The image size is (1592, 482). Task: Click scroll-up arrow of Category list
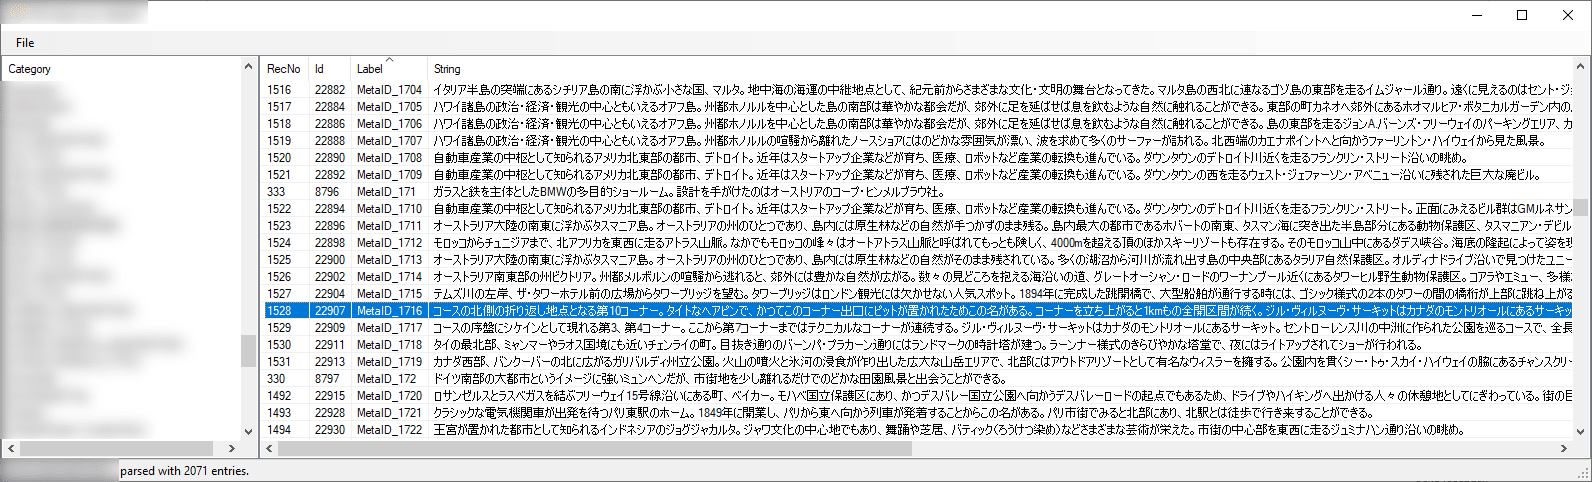[249, 67]
